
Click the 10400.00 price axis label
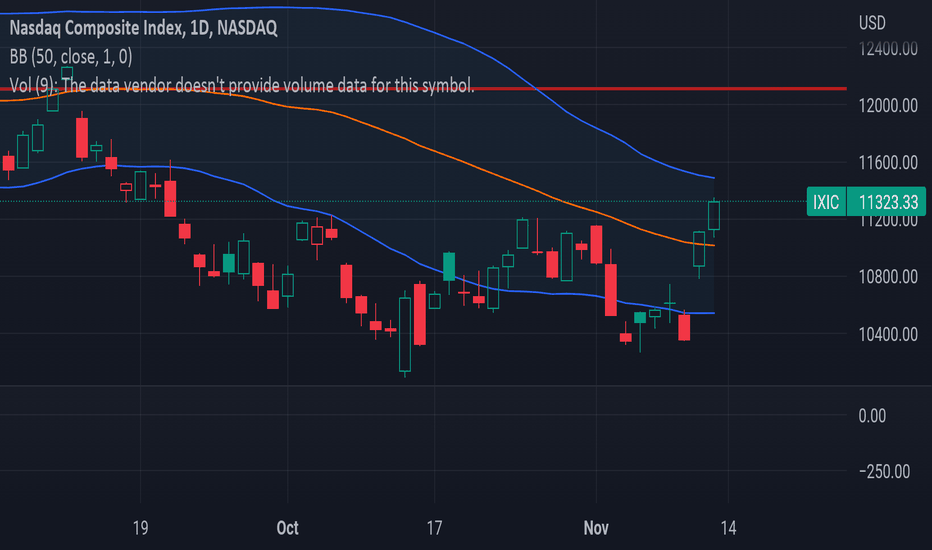(888, 334)
